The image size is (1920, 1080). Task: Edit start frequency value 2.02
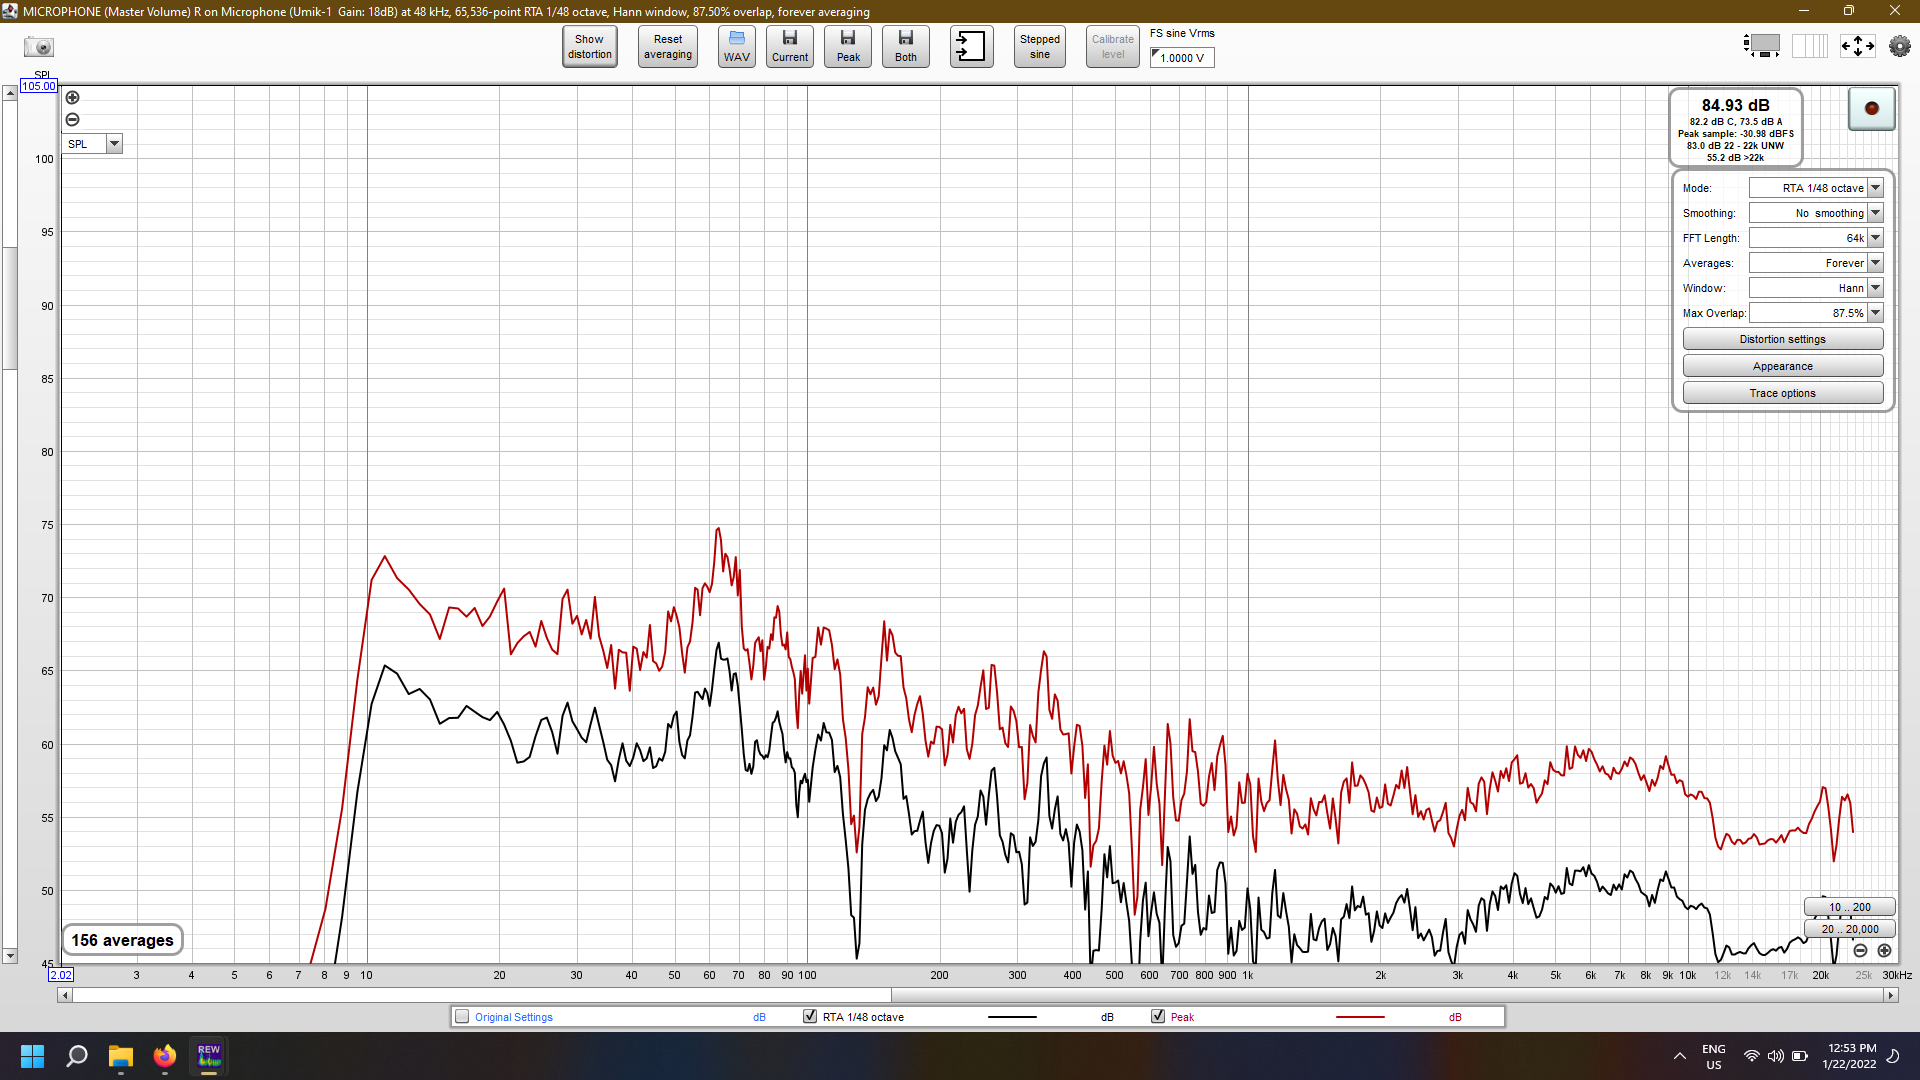[x=61, y=975]
